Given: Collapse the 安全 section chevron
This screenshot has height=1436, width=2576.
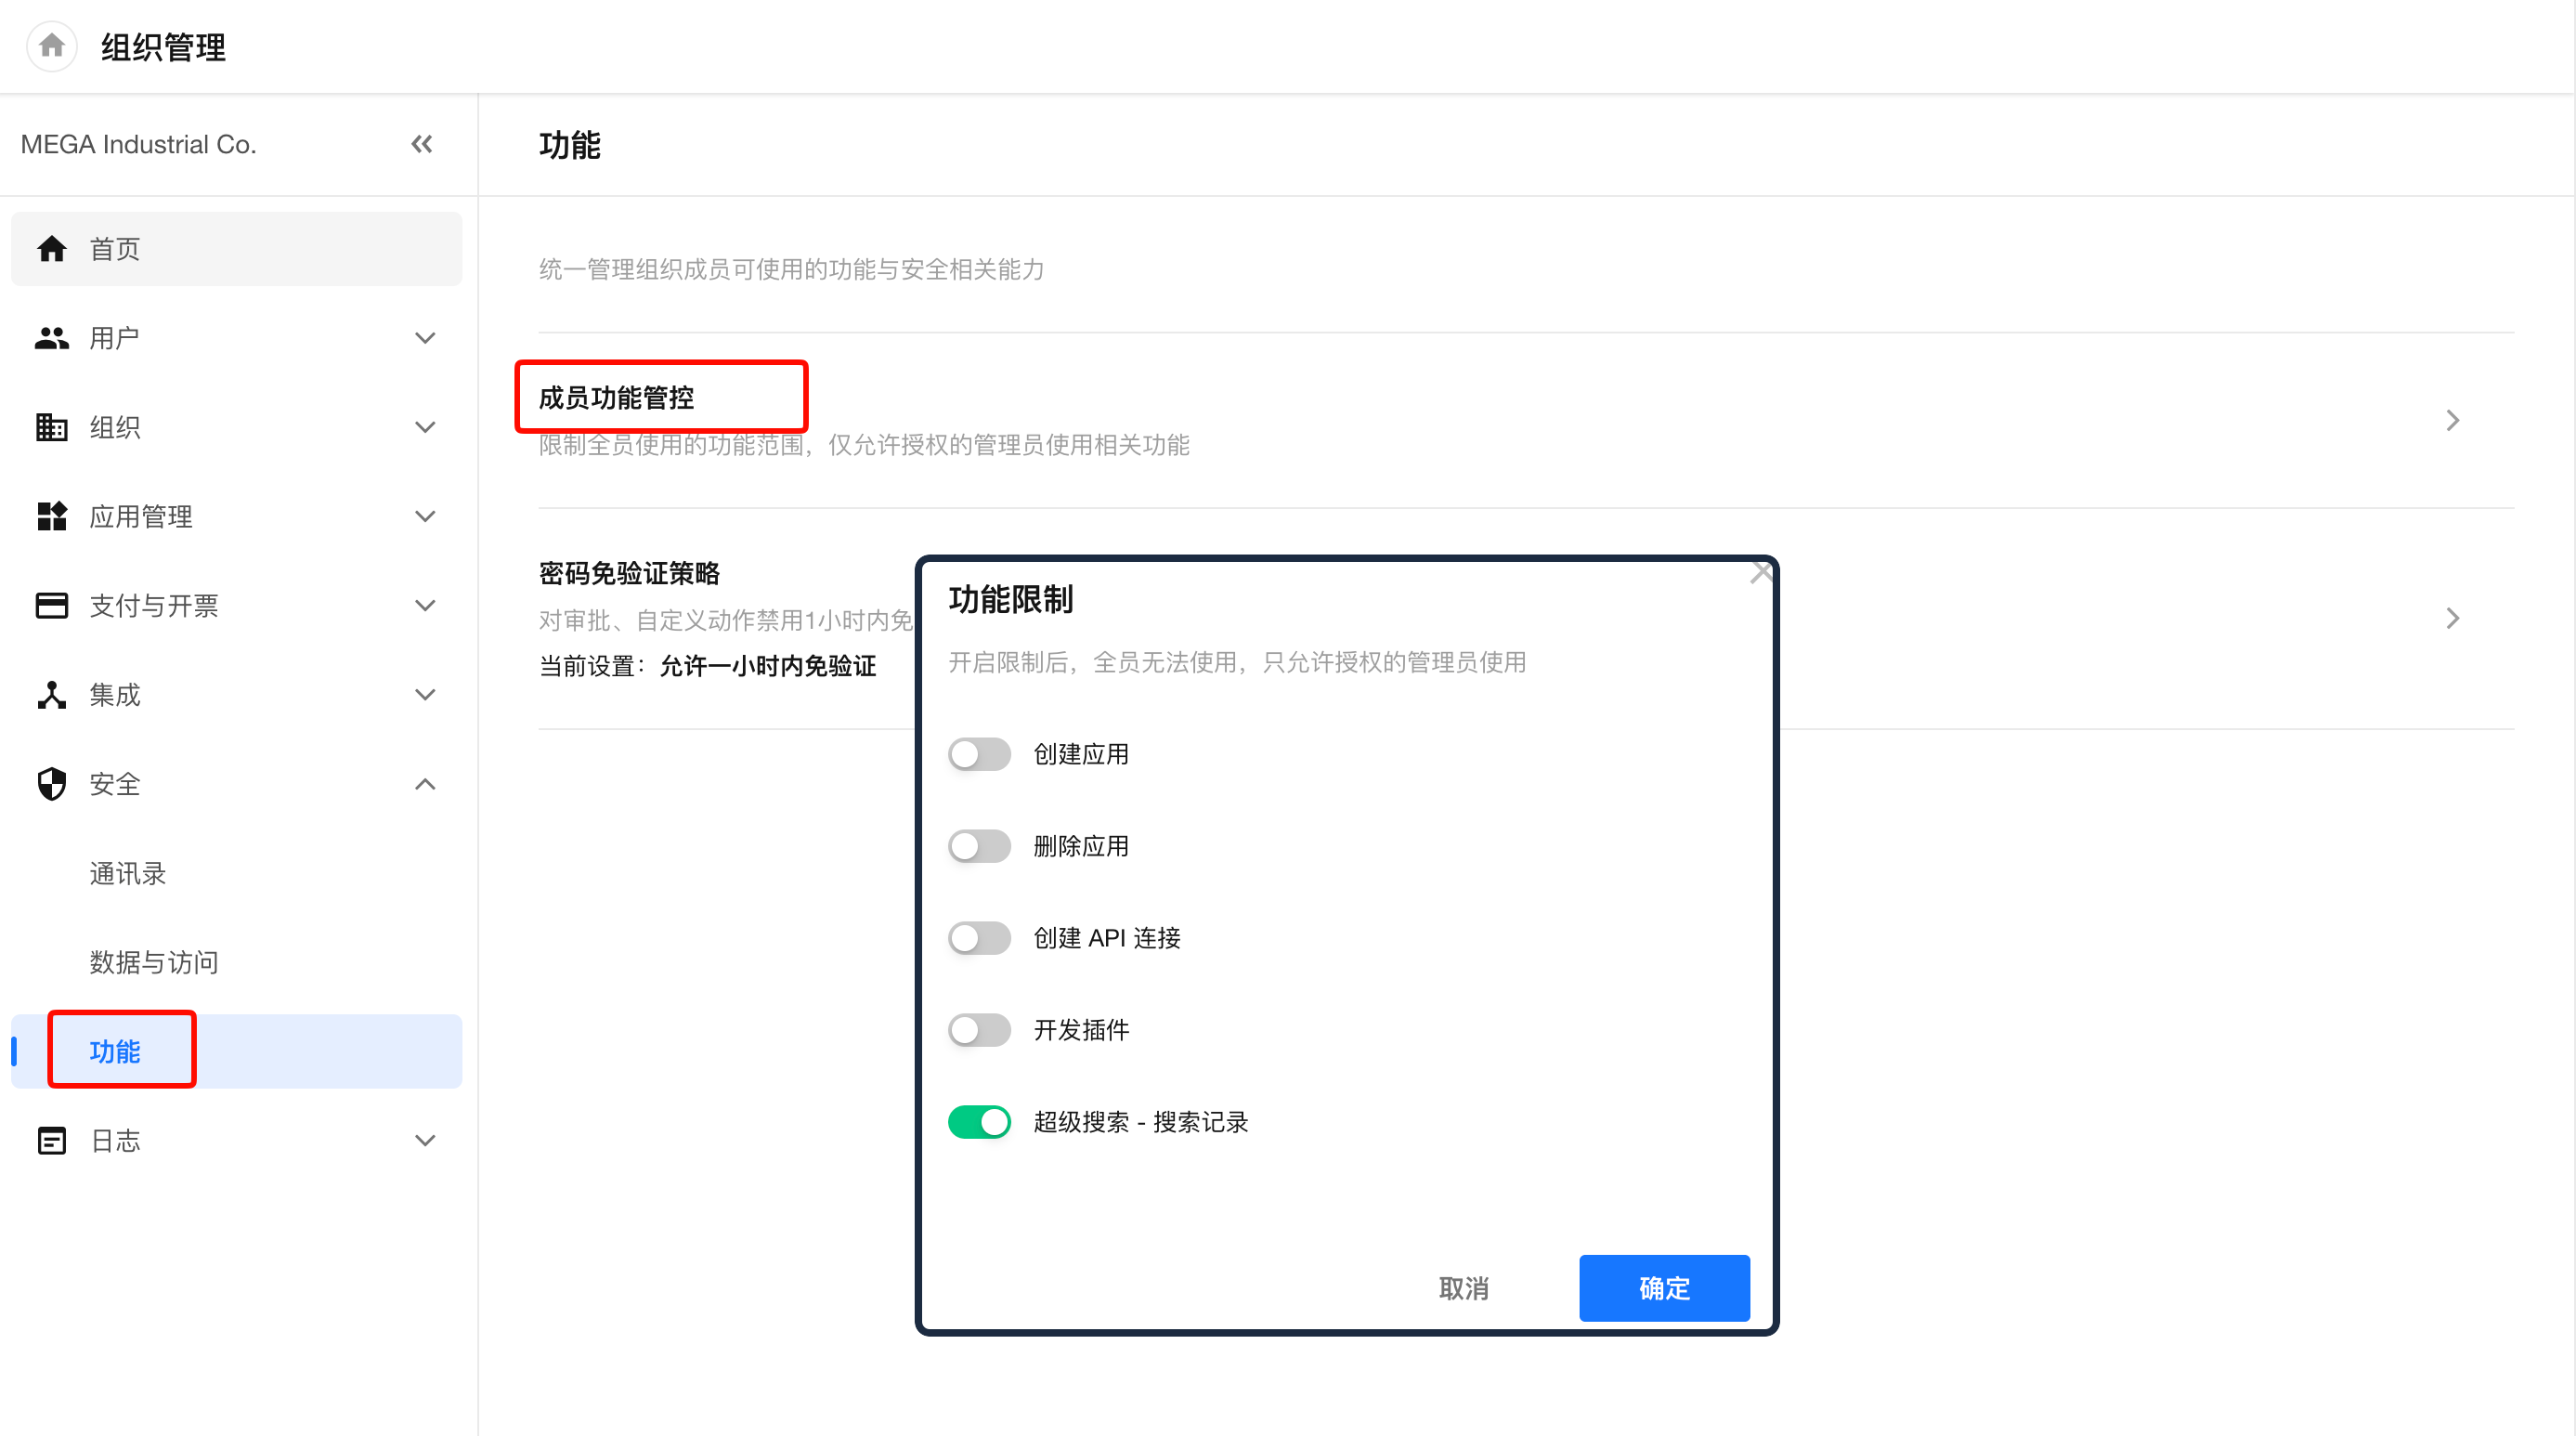Looking at the screenshot, I should click(x=425, y=784).
